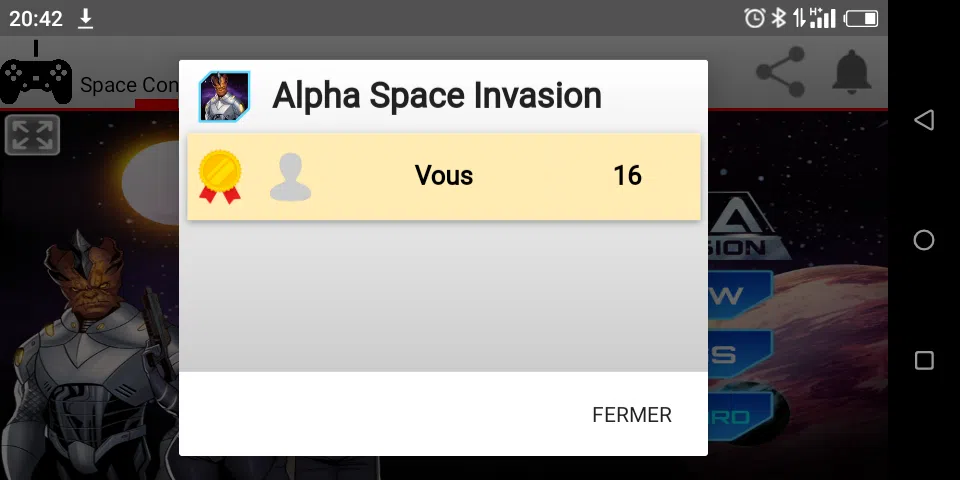Image resolution: width=960 pixels, height=480 pixels.
Task: Click the "Alpha Space Invasion" dialog title
Action: (x=437, y=96)
